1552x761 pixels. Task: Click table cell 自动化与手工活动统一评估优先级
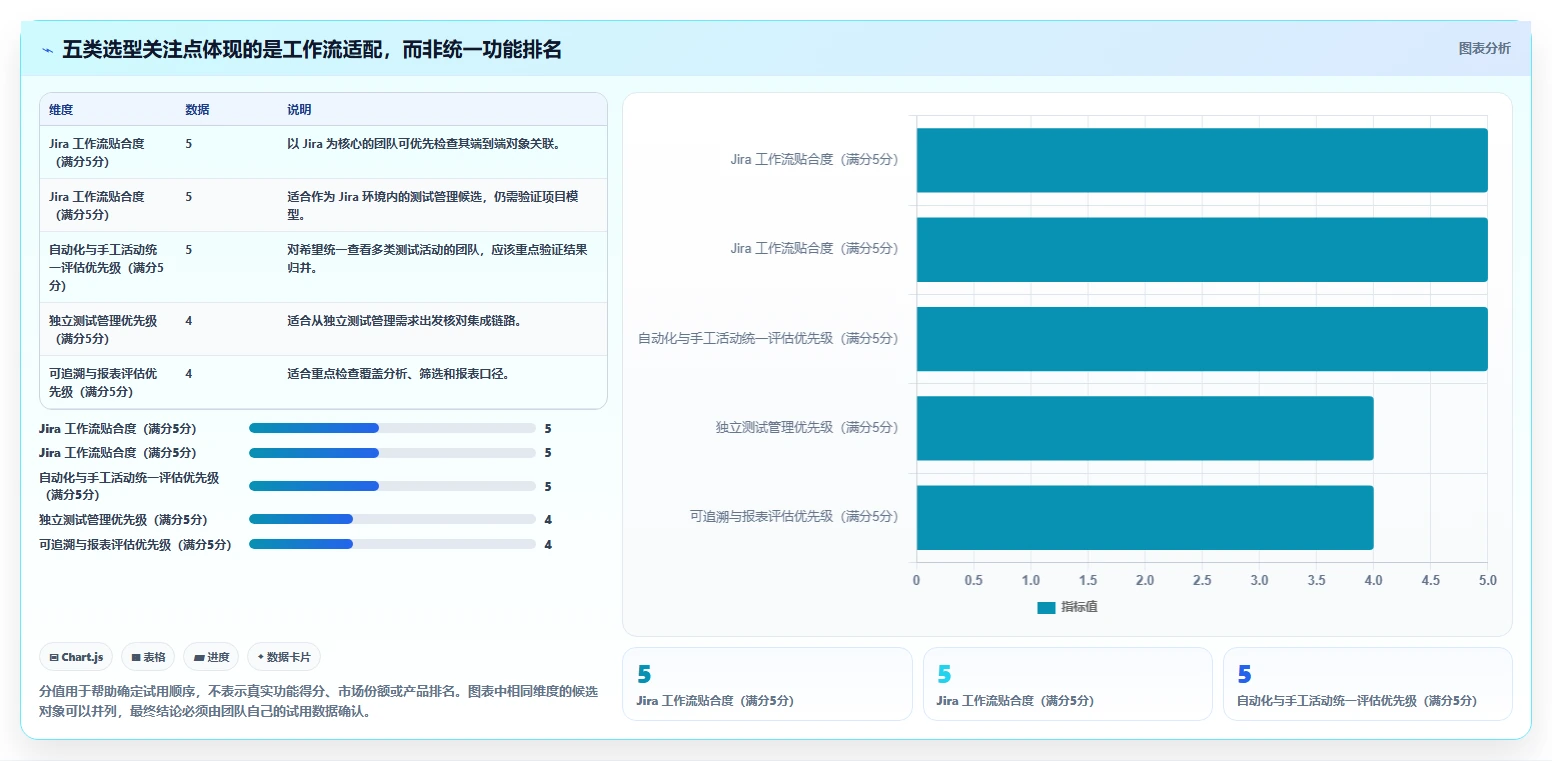[107, 267]
